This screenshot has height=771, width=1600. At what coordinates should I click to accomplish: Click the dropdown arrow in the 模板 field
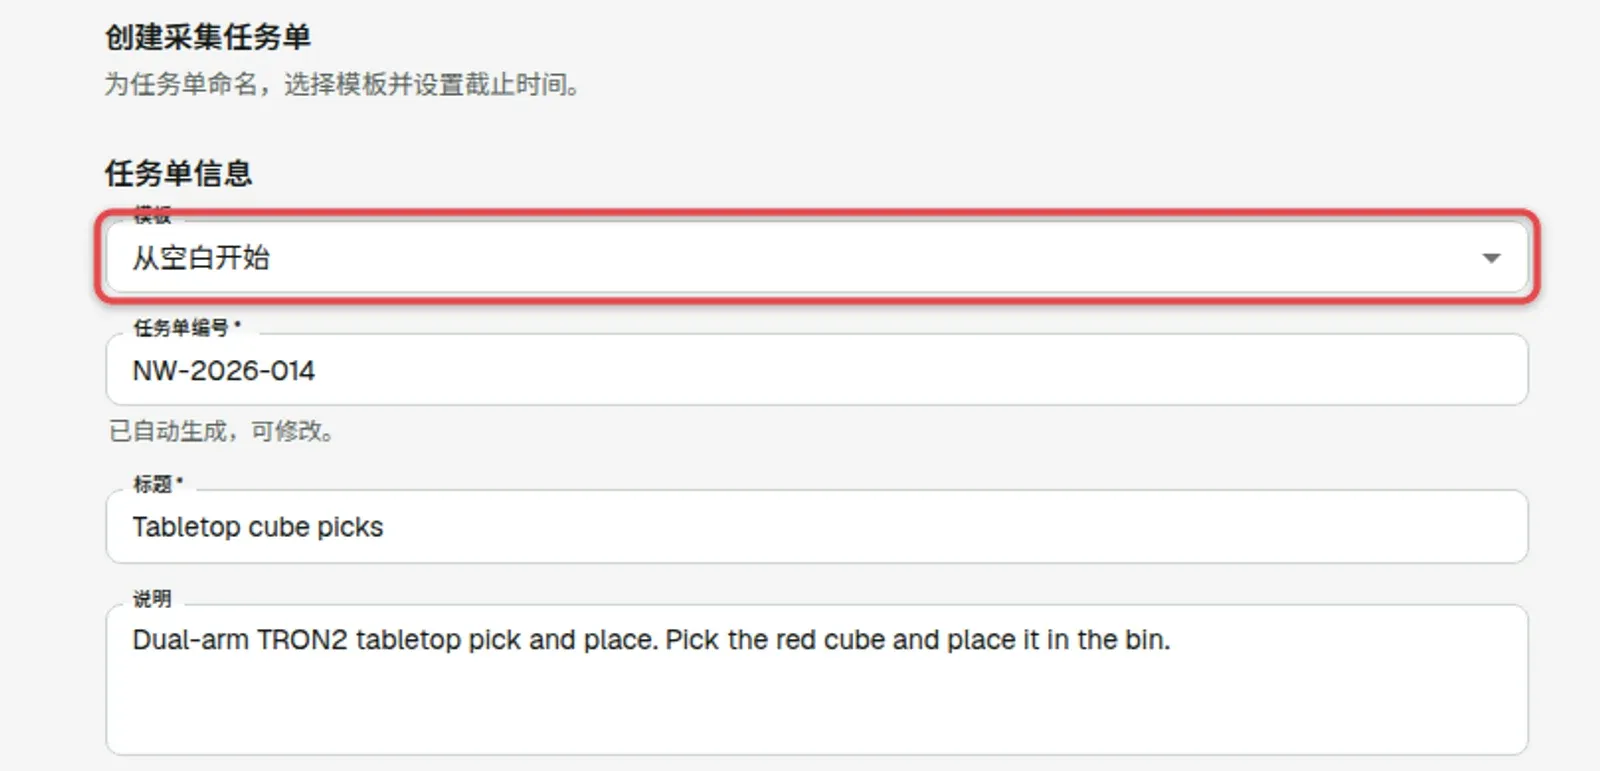pos(1491,258)
